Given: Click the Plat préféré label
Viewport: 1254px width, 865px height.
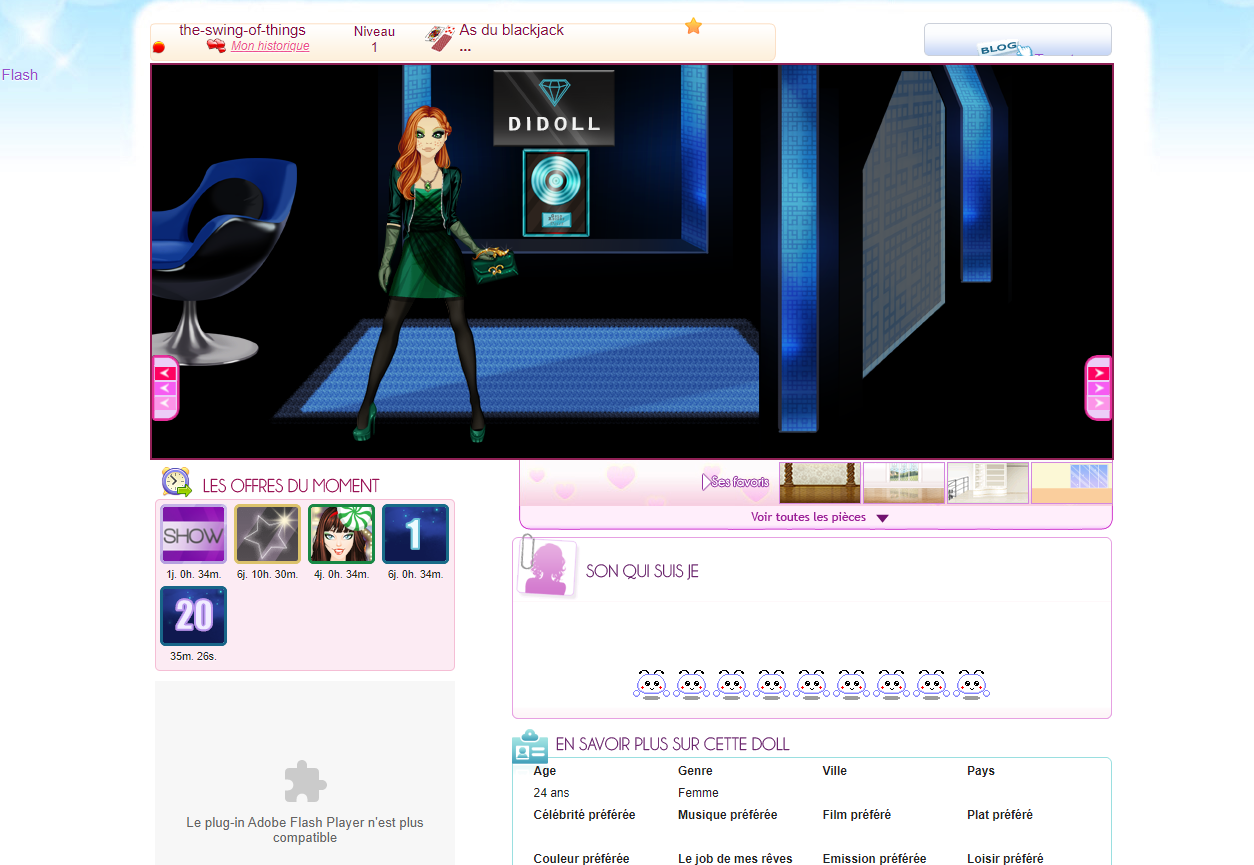Looking at the screenshot, I should coord(1000,815).
